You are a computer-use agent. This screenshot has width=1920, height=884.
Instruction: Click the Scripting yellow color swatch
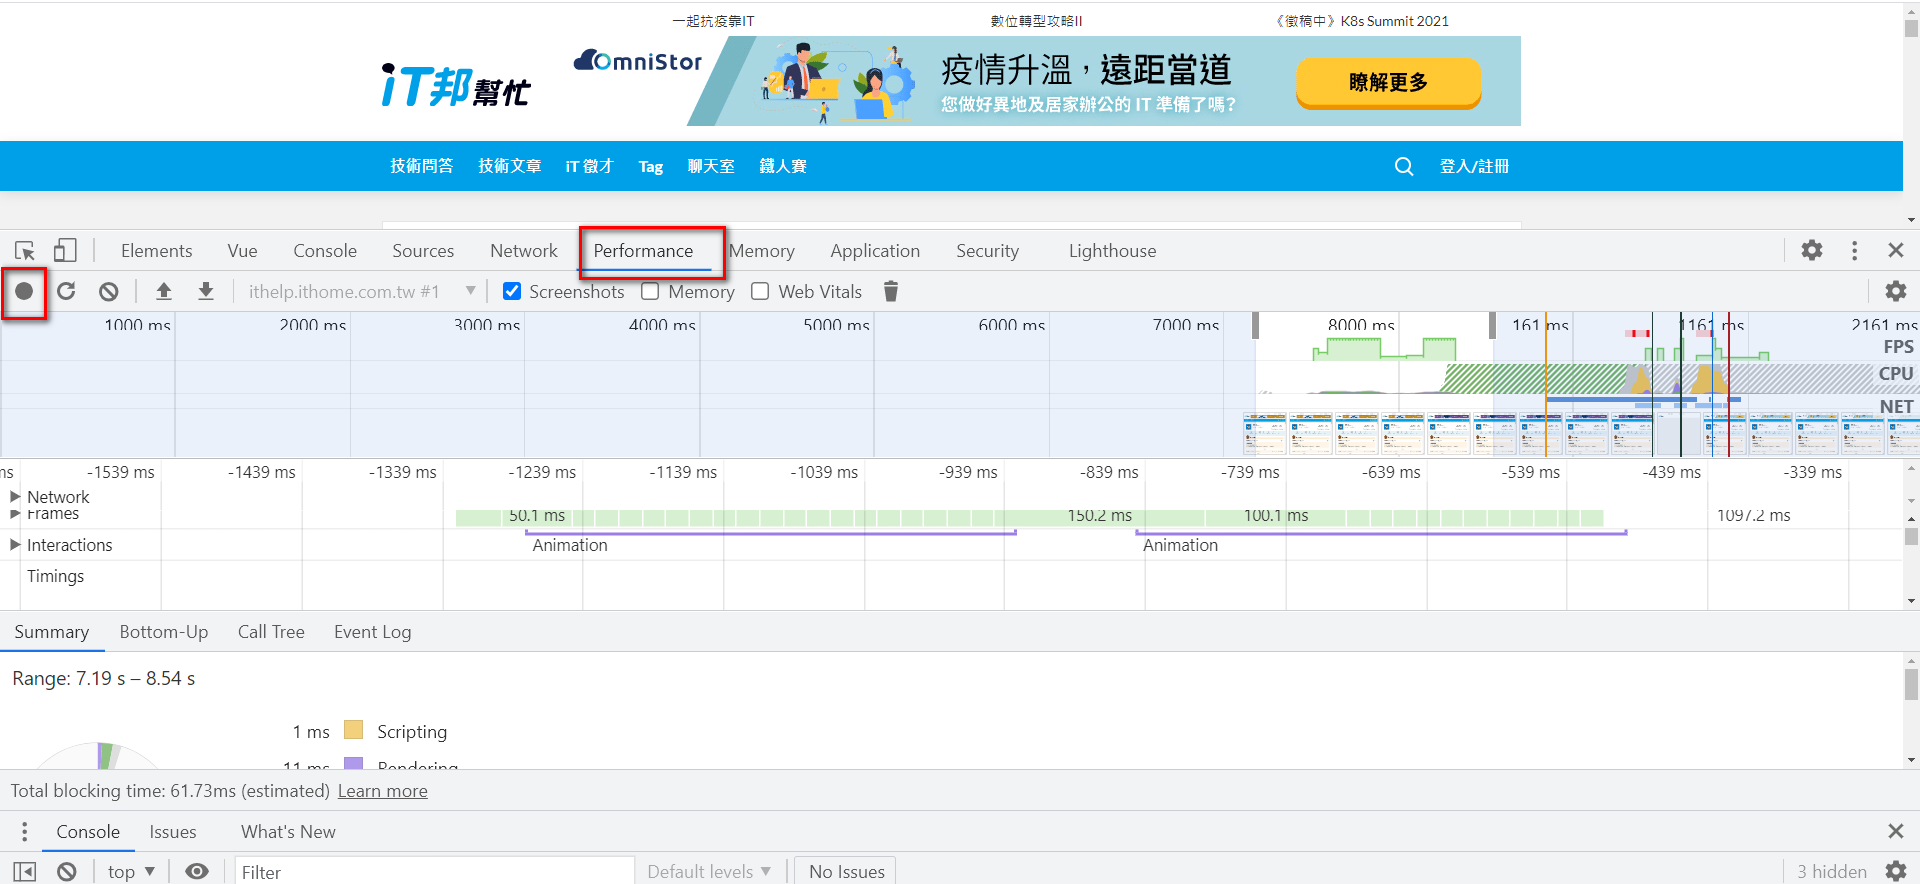point(353,730)
